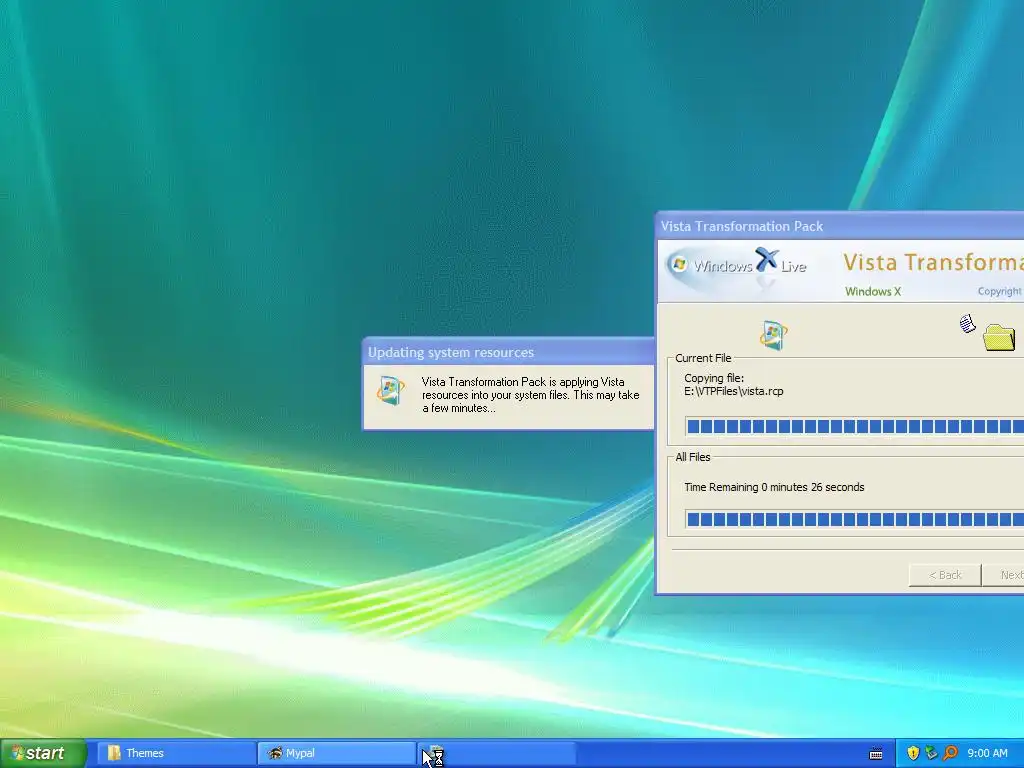Click the Copying file: label
The image size is (1024, 768).
(x=714, y=378)
